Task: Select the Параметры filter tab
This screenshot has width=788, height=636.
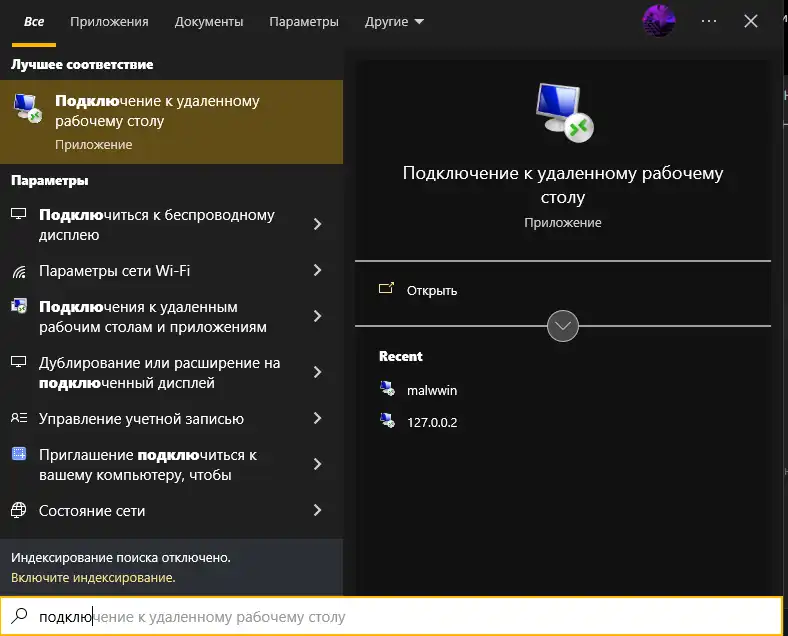Action: point(304,21)
